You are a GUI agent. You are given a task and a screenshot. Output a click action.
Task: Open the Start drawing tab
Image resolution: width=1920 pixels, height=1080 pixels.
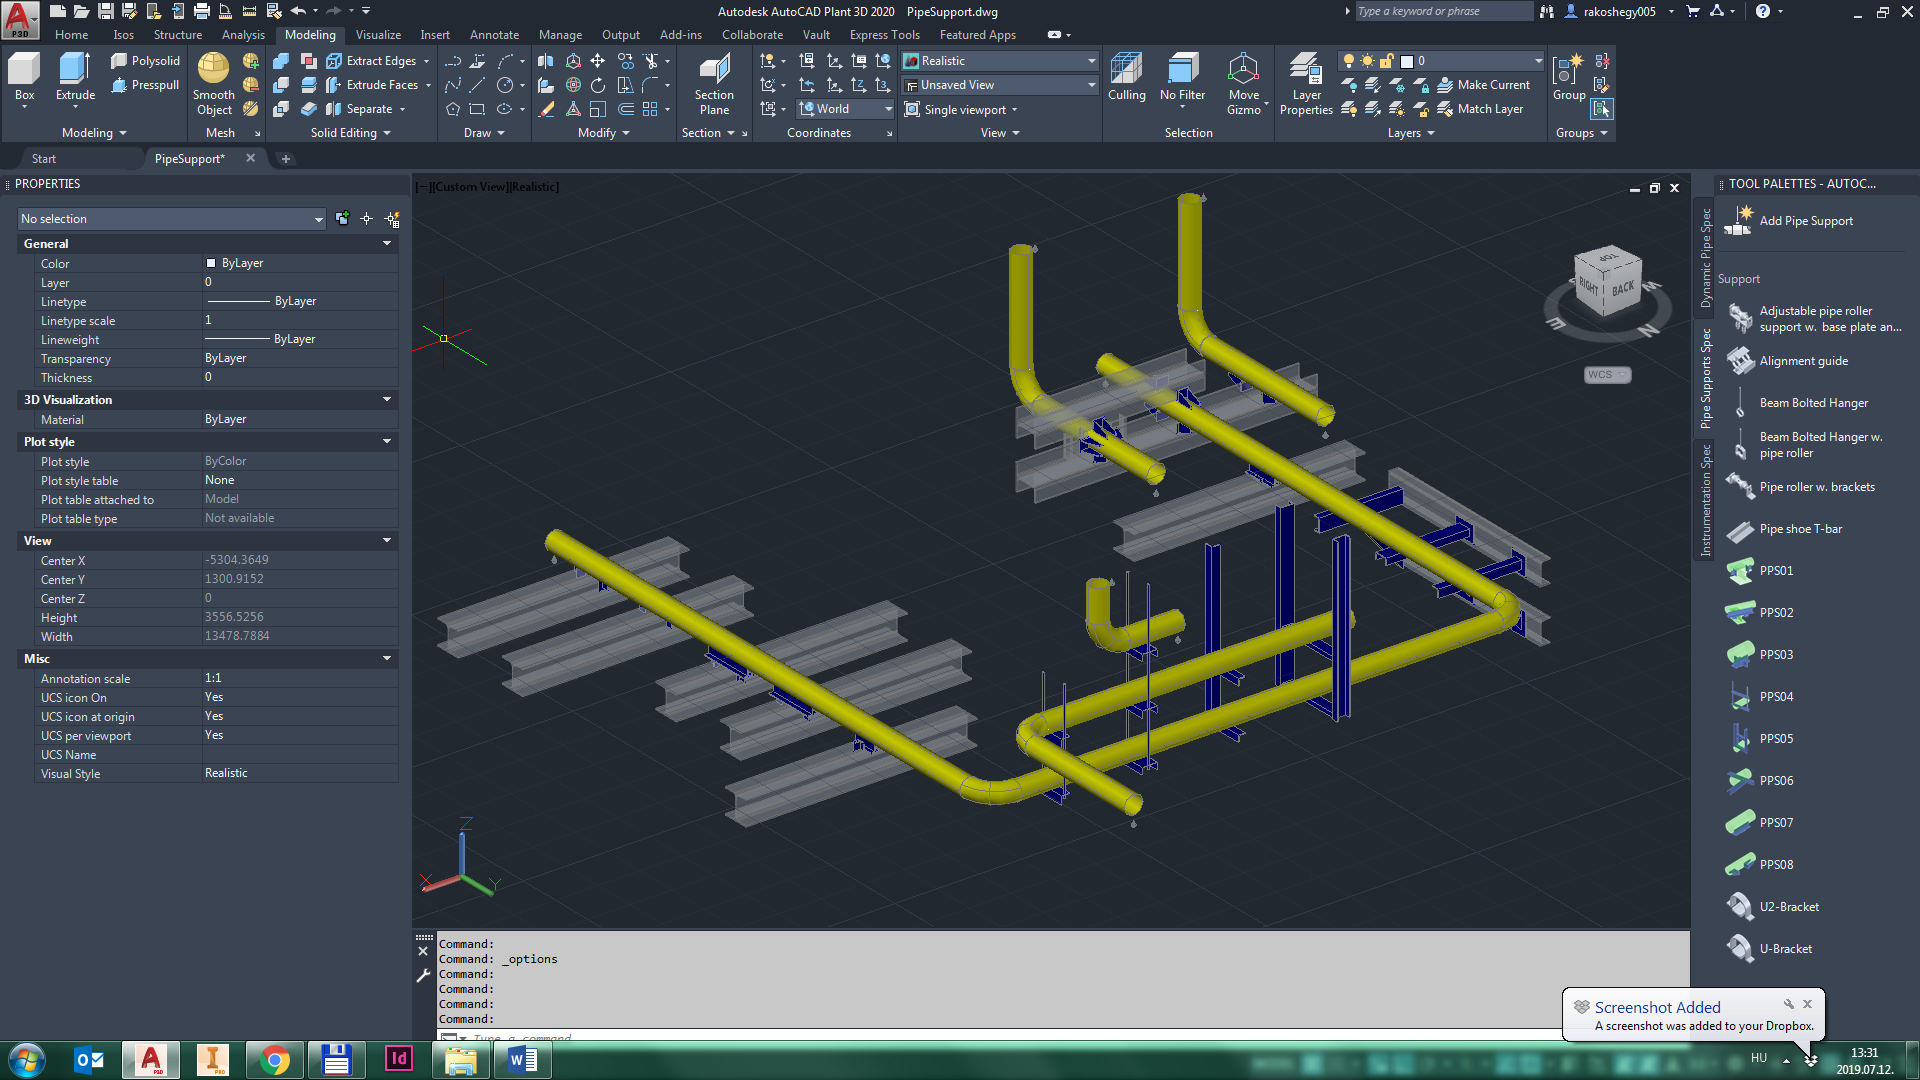click(x=44, y=159)
